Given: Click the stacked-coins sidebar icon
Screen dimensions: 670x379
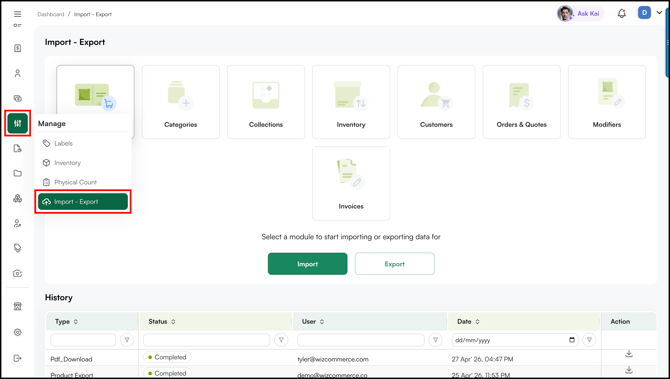Looking at the screenshot, I should [18, 98].
